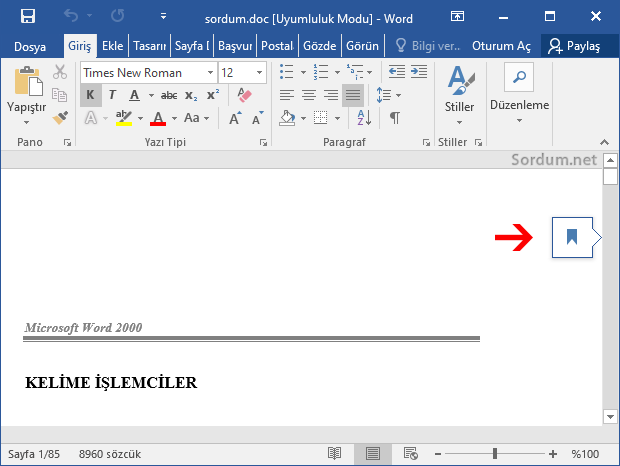Image resolution: width=620 pixels, height=466 pixels.
Task: Click the Numbering list icon
Action: [321, 72]
